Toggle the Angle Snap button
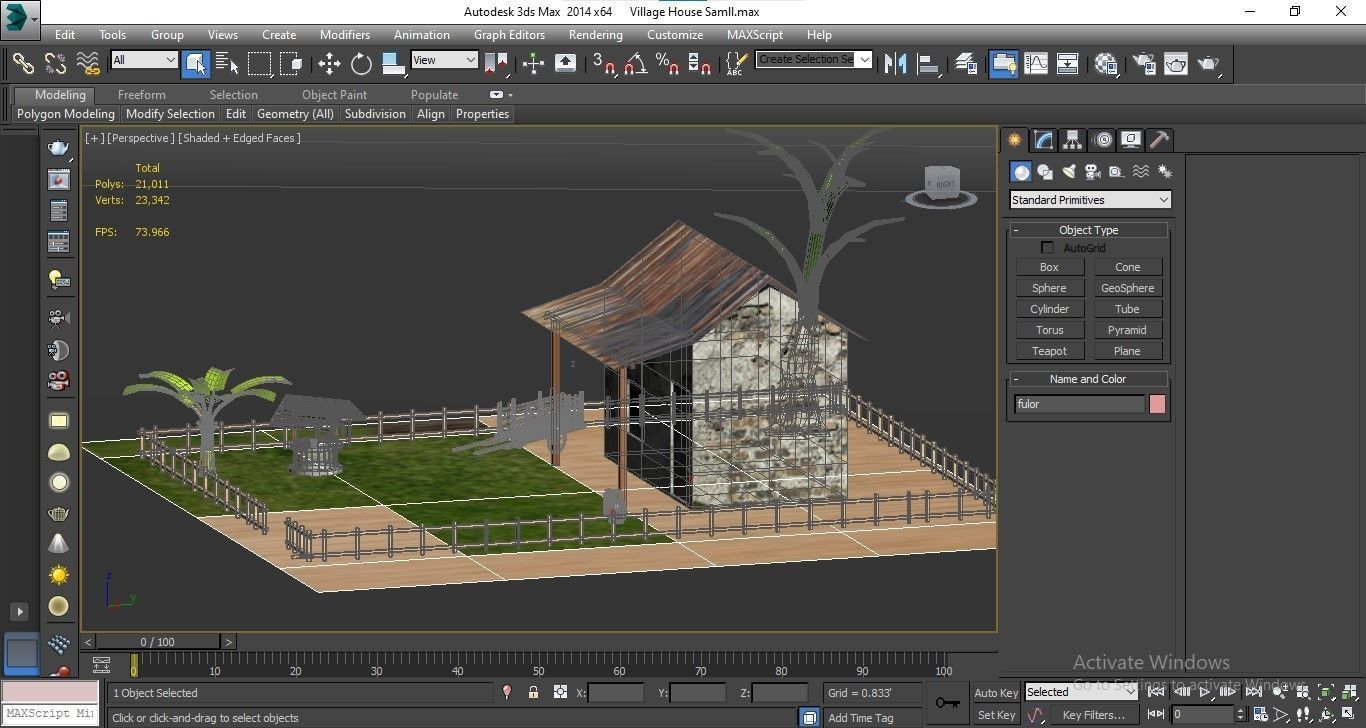 pyautogui.click(x=635, y=63)
